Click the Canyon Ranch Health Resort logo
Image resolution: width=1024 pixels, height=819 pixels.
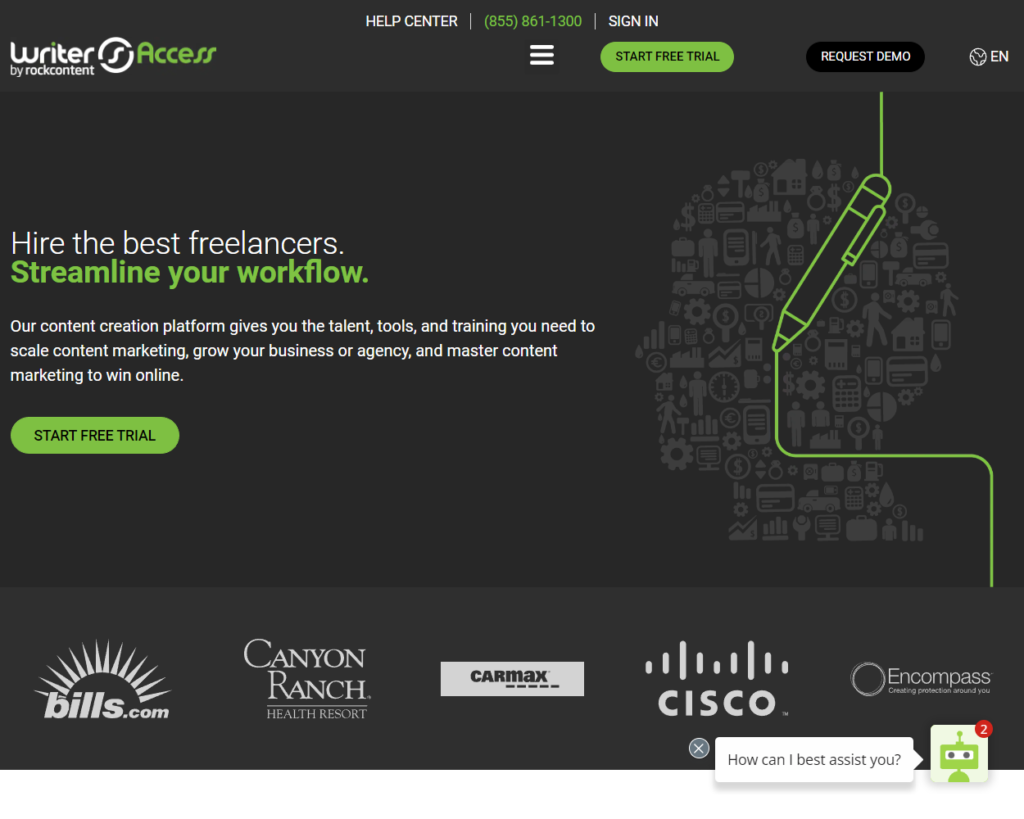pos(305,678)
